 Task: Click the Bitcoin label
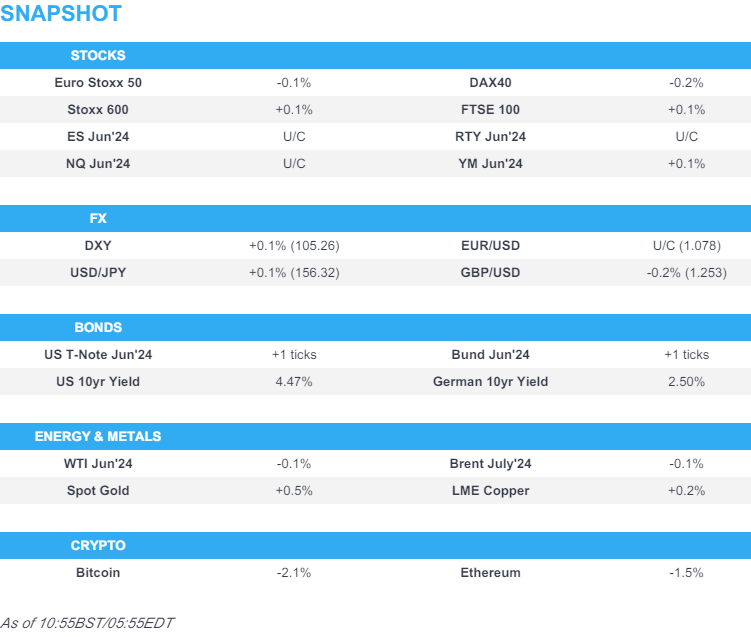click(98, 573)
